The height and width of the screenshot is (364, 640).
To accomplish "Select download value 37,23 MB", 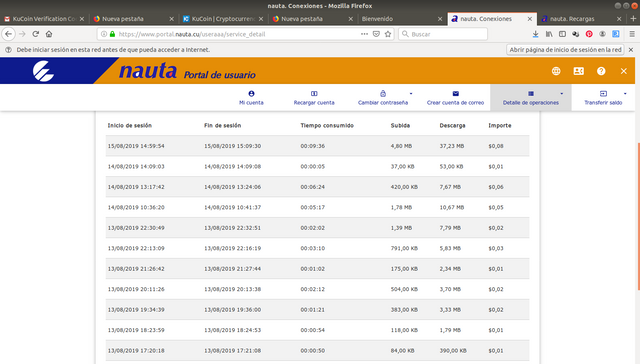I will point(452,146).
